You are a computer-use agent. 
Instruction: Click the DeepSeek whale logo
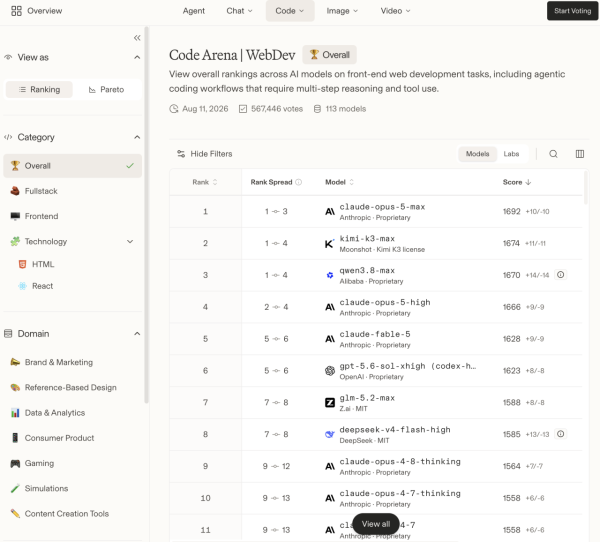pos(329,434)
